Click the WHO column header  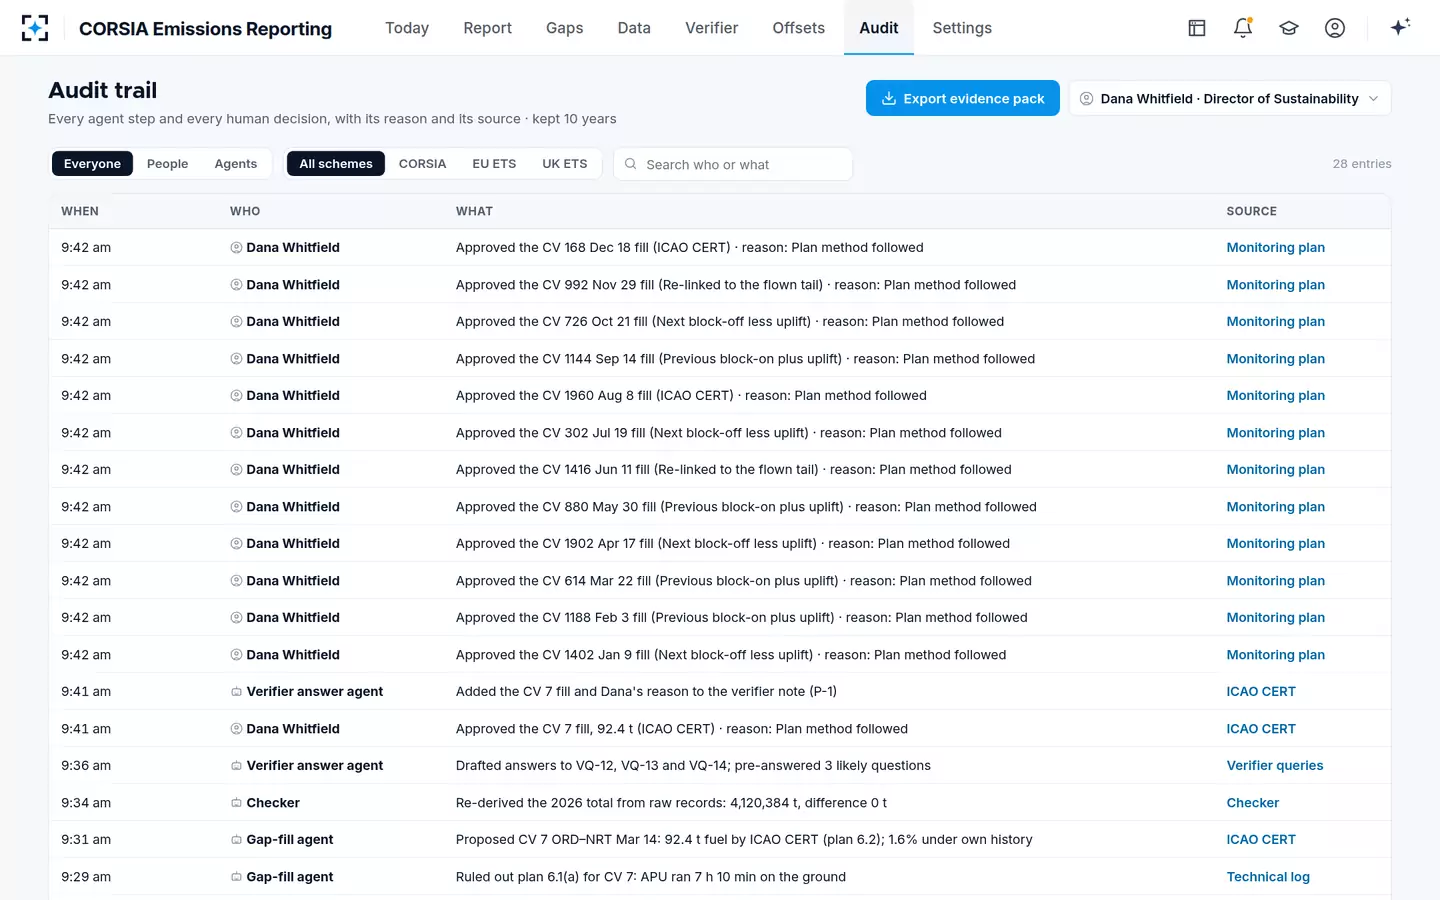245,211
